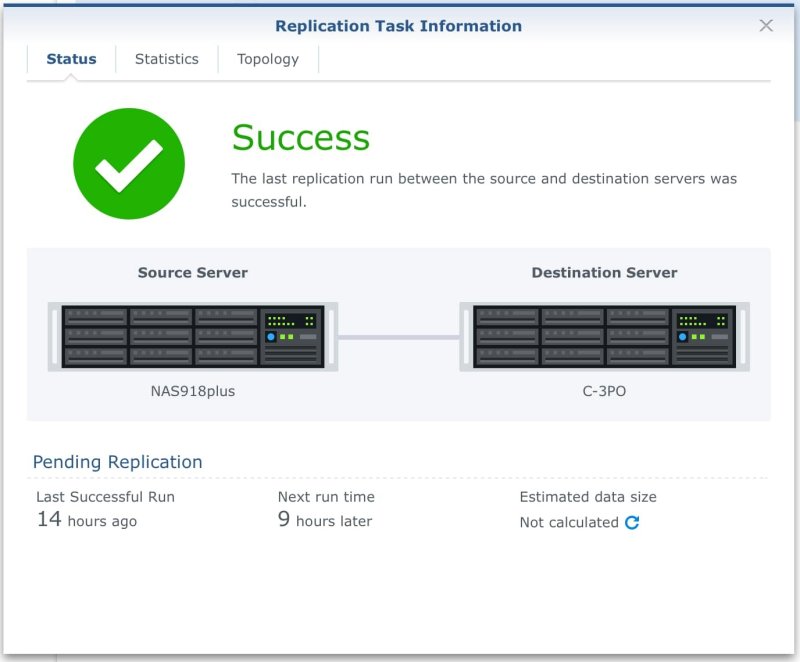Click the C-3PO server name

pos(604,391)
